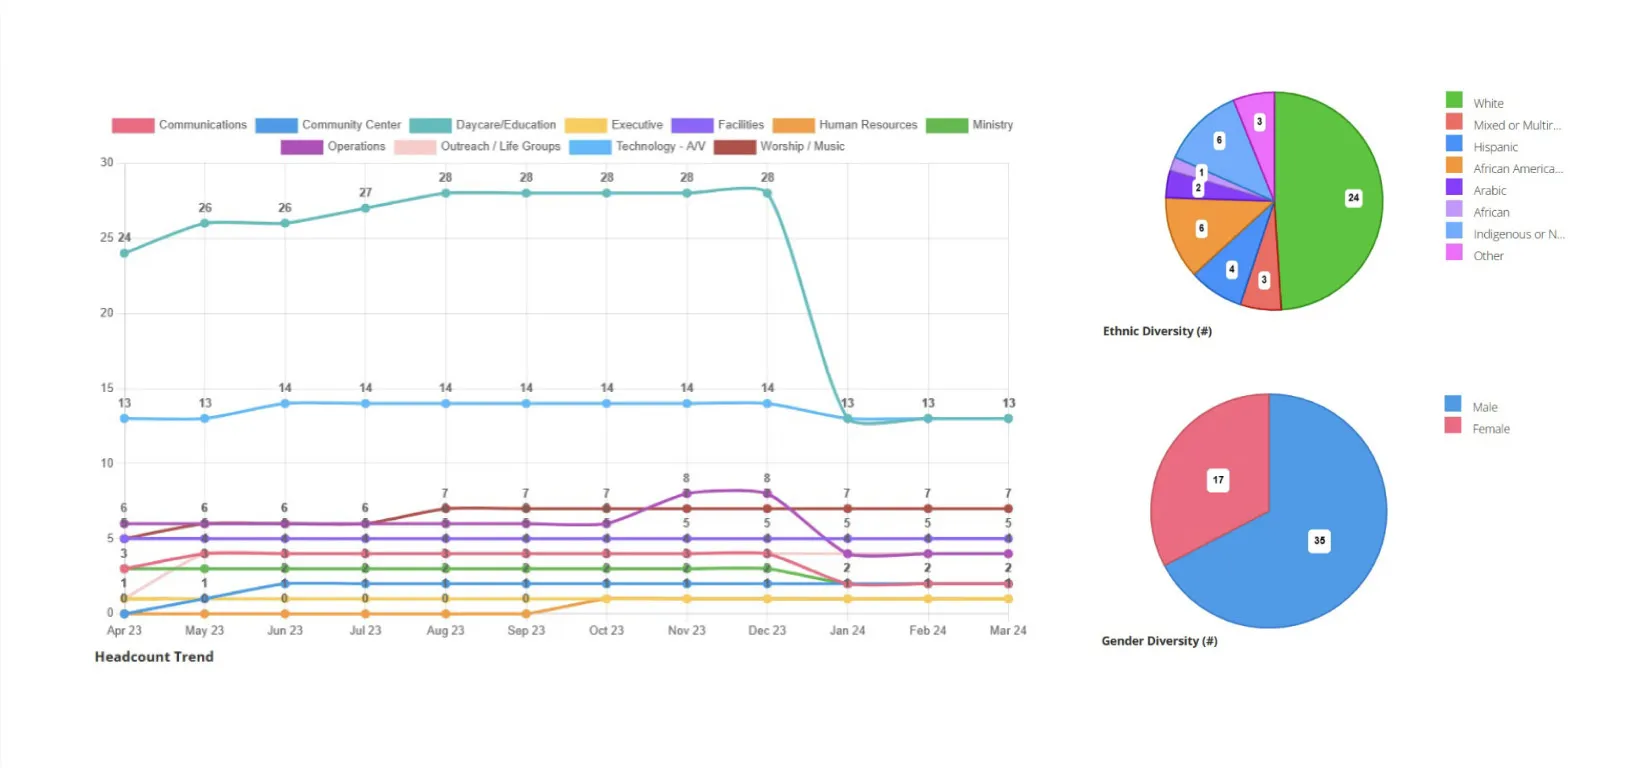Click the White legend label

point(1488,104)
